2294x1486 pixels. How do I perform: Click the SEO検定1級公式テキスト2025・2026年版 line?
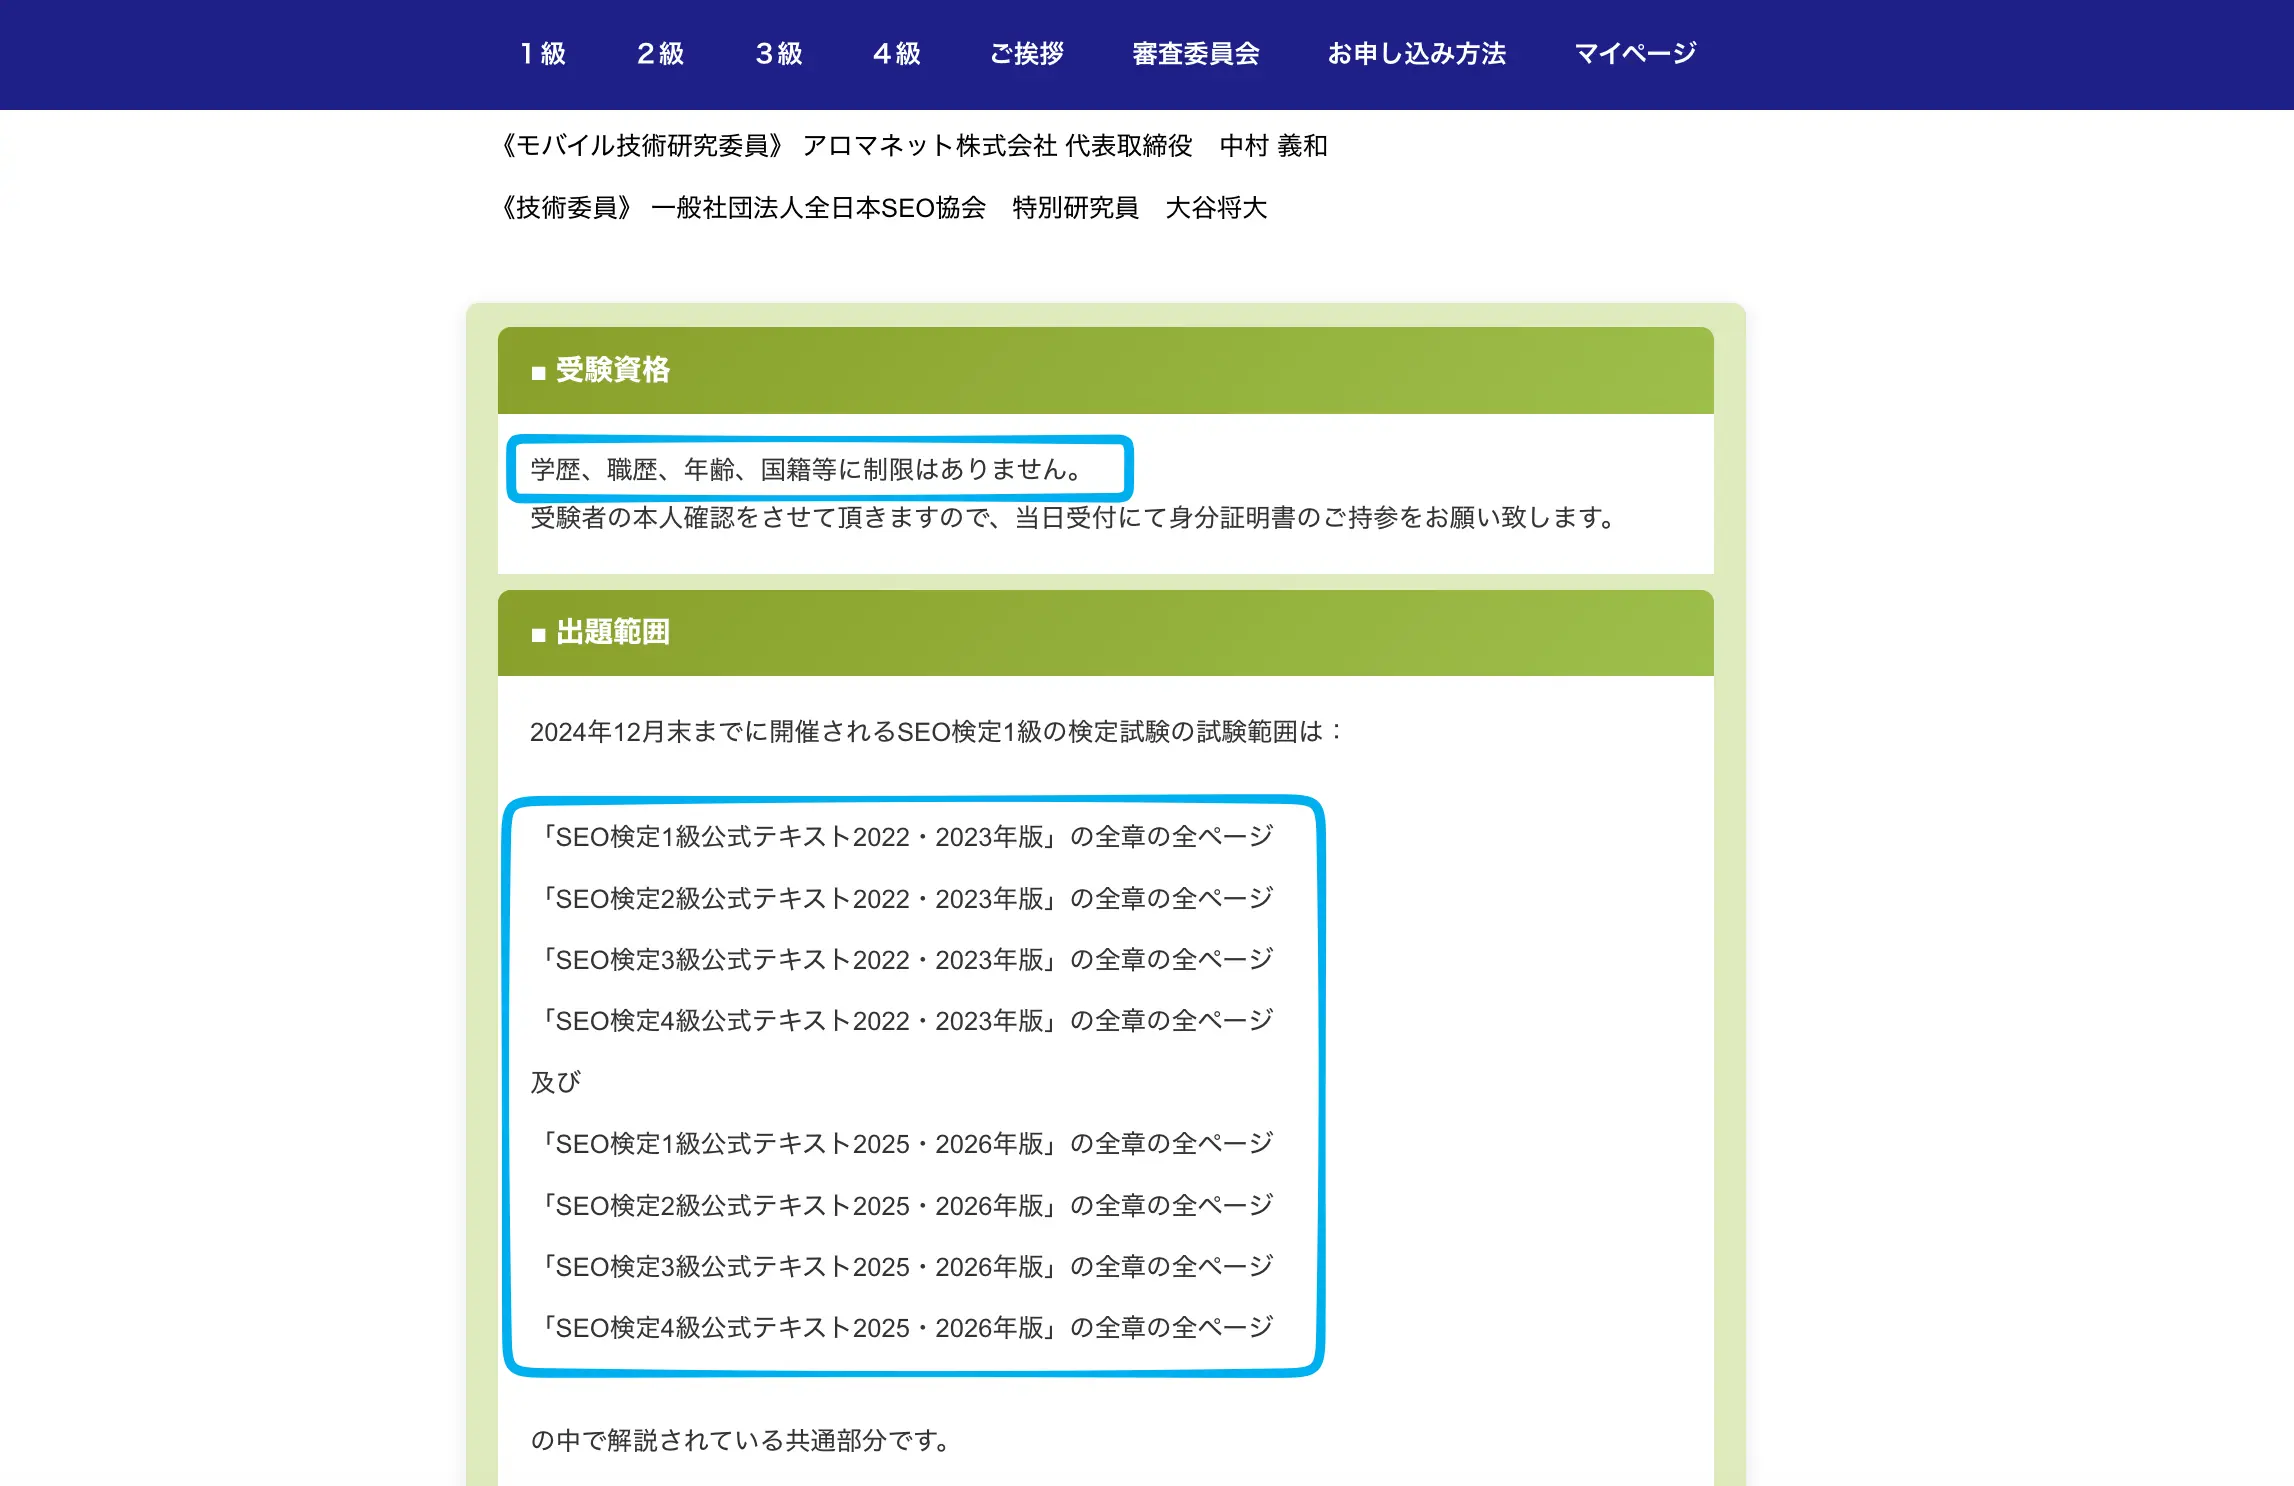click(x=907, y=1143)
